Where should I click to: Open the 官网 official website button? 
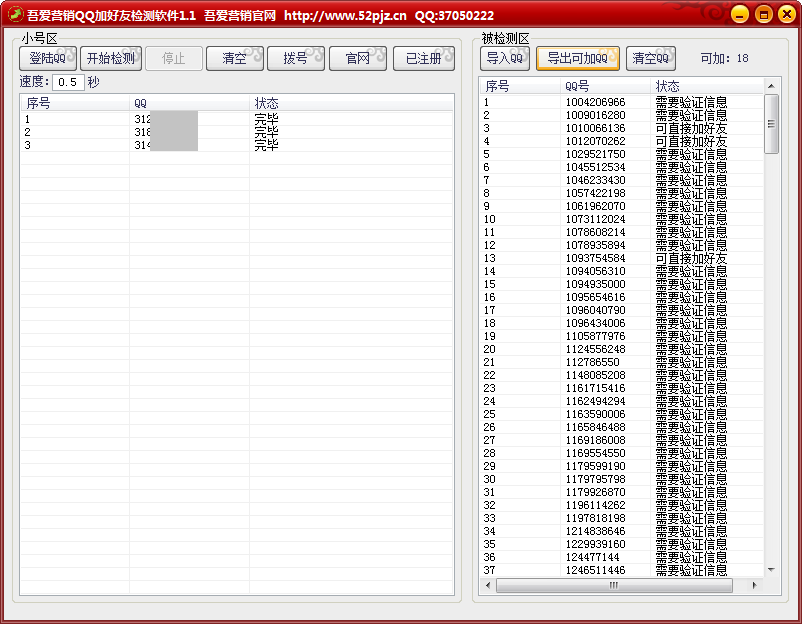[x=357, y=59]
